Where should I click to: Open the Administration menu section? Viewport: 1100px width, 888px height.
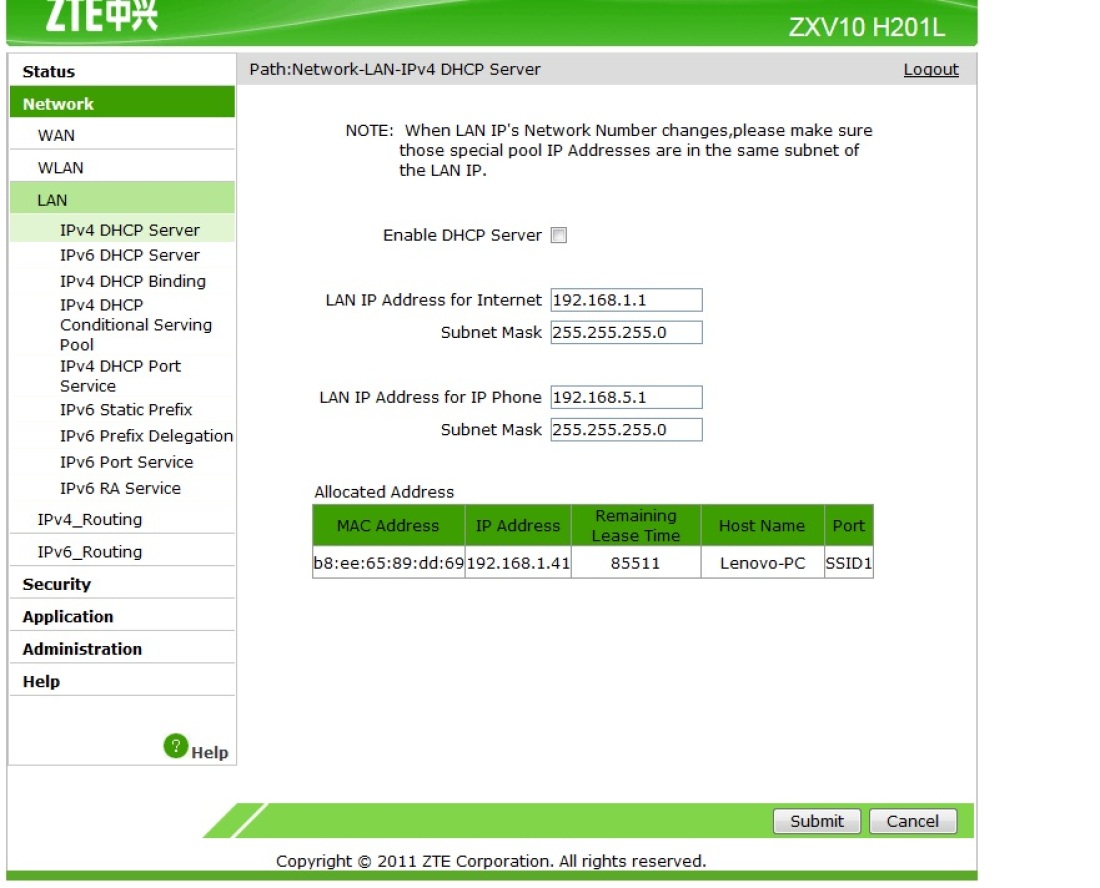[82, 649]
